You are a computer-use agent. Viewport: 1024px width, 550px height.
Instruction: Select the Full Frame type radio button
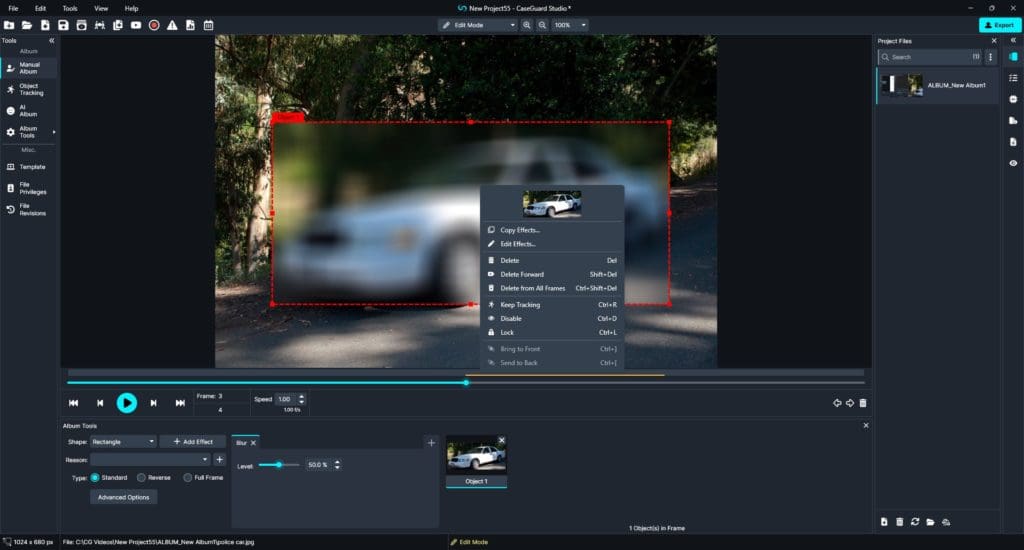(x=187, y=477)
